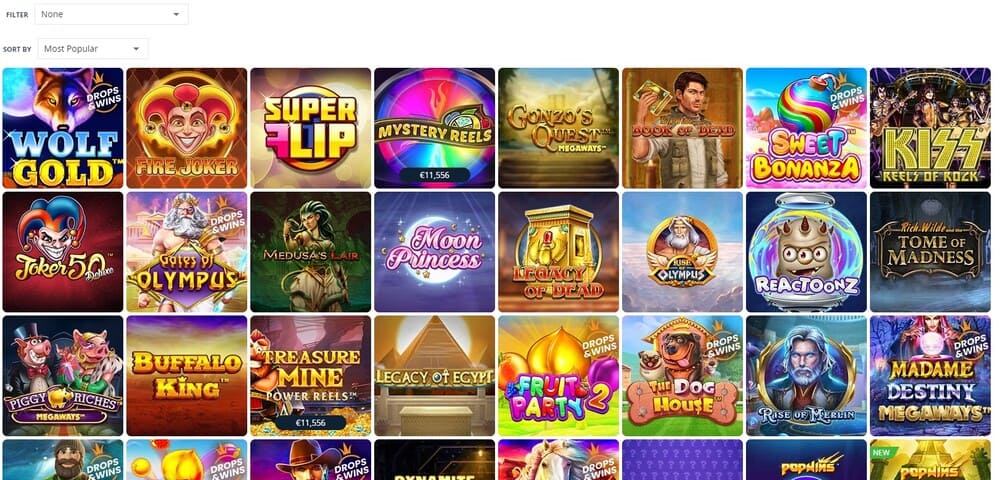
Task: Launch the Fire Joker slot
Action: [187, 128]
